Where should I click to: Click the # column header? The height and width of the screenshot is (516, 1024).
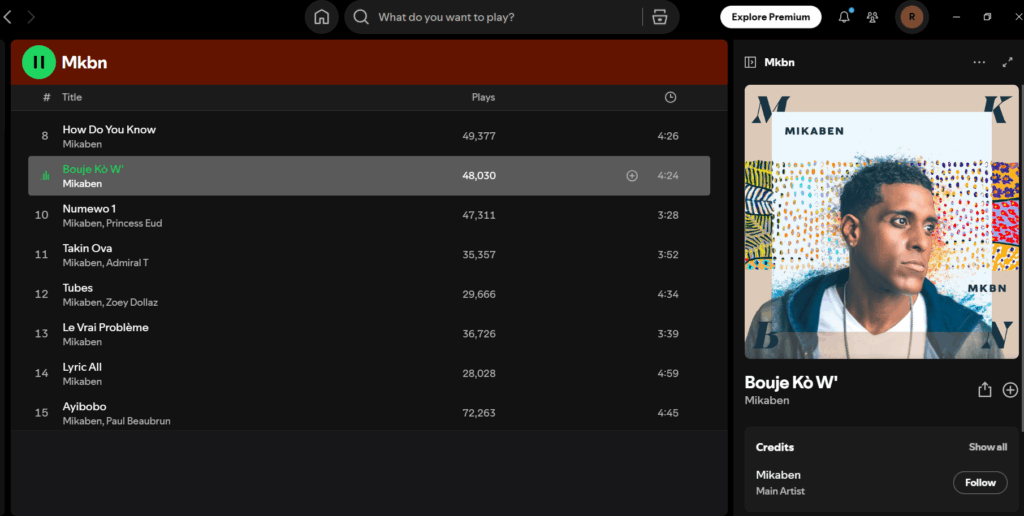coord(46,97)
